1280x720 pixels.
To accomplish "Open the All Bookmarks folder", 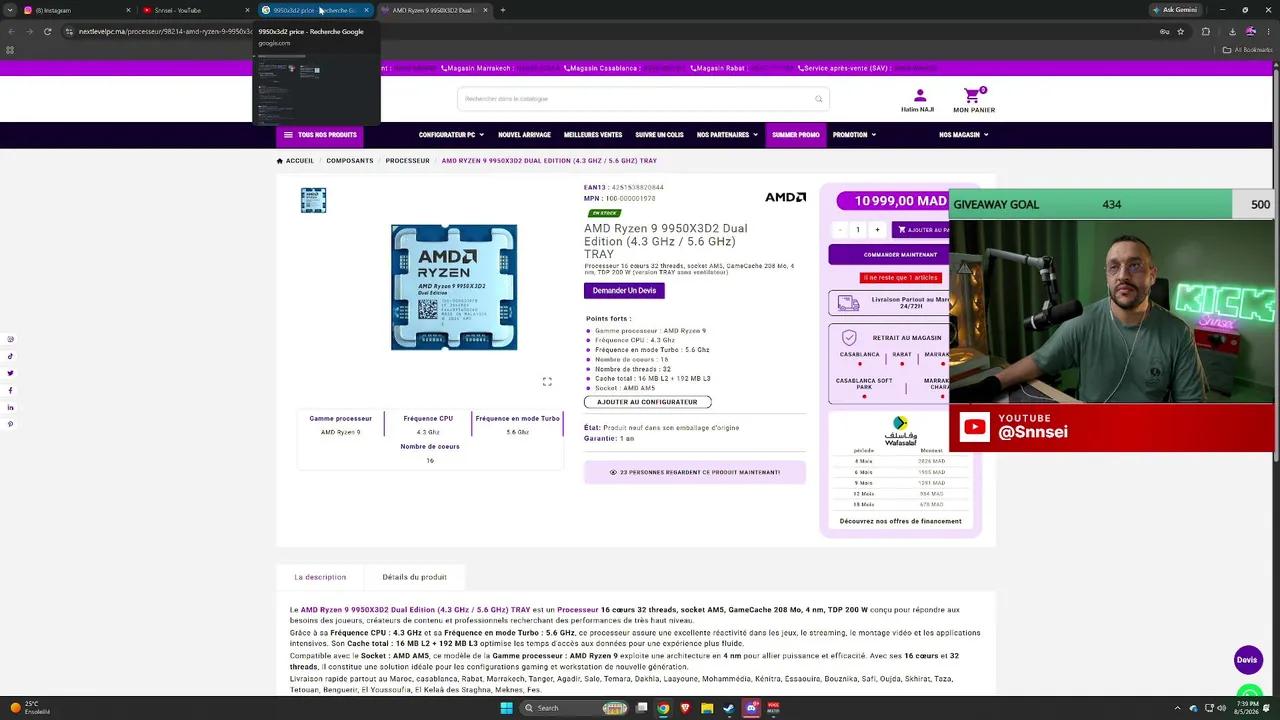I will (1250, 50).
